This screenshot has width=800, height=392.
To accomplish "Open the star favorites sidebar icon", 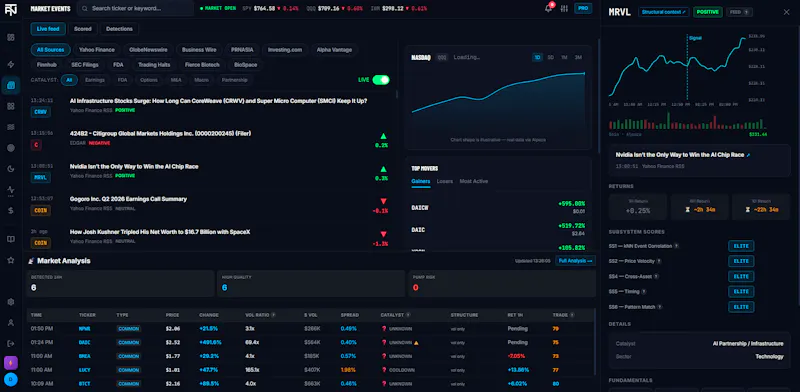I will tap(11, 260).
